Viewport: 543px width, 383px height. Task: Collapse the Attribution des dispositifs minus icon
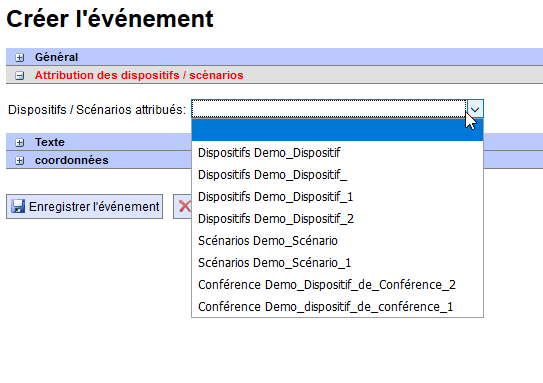(x=20, y=75)
